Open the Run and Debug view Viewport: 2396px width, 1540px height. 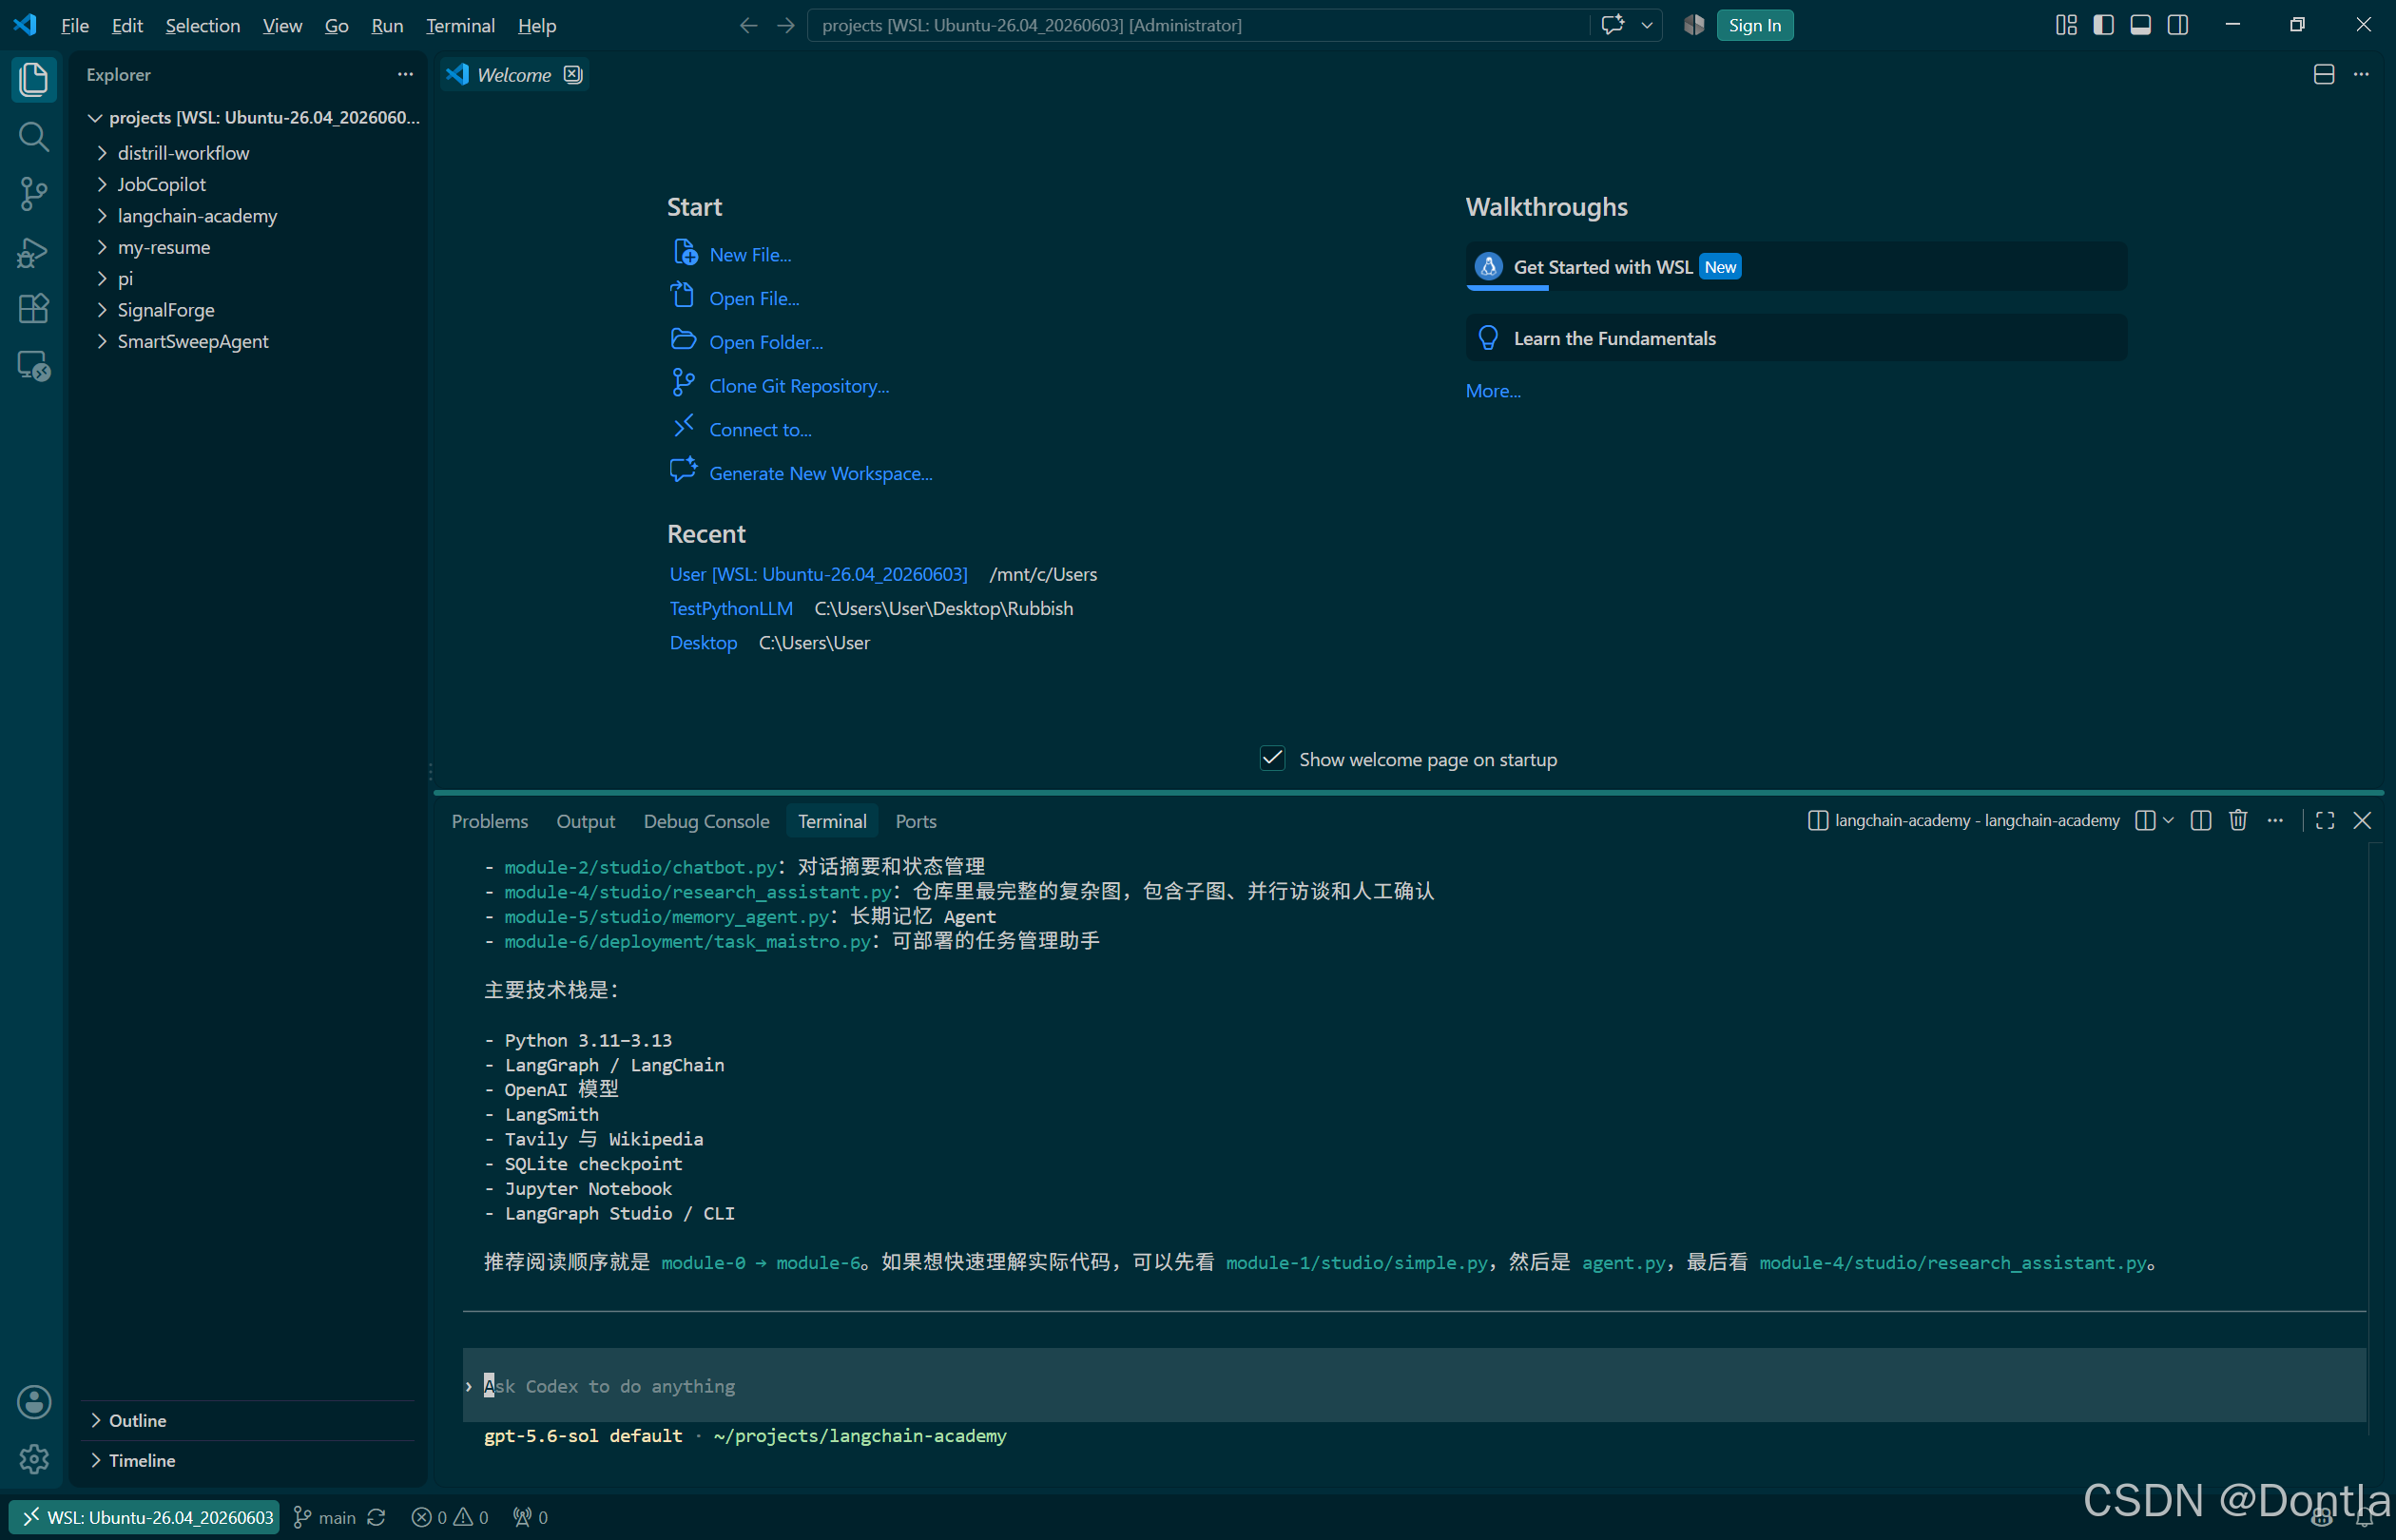pos(34,252)
